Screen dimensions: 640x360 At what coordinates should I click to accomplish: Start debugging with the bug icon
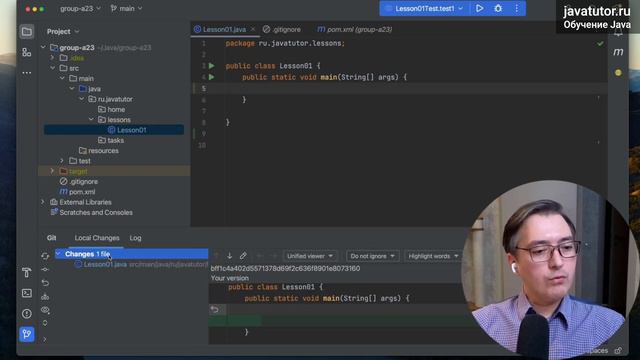coord(498,8)
